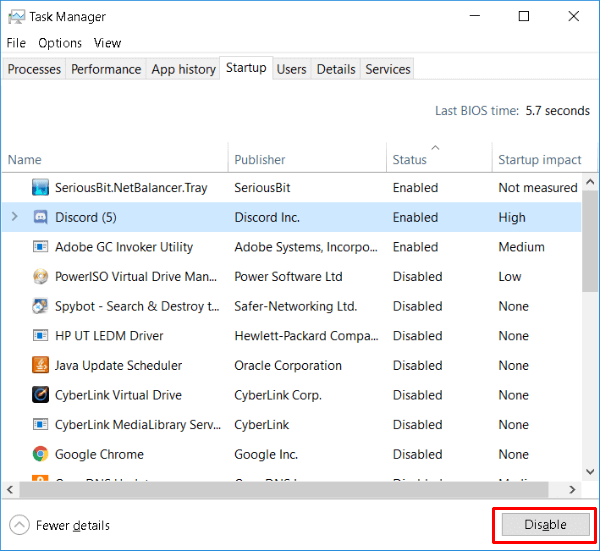Click the Medium startup impact value
600x551 pixels.
(521, 247)
